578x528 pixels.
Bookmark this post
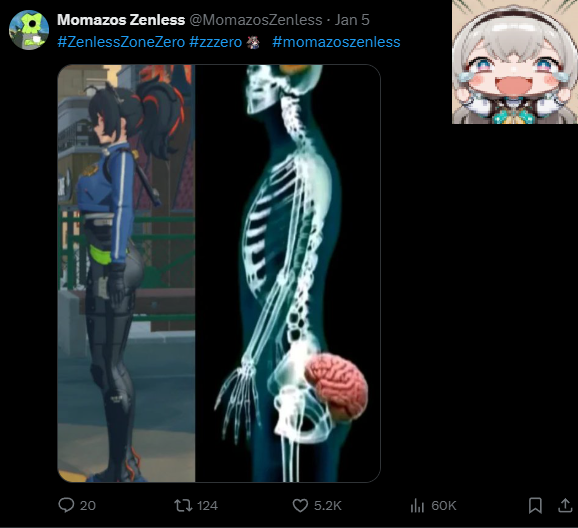click(x=535, y=505)
